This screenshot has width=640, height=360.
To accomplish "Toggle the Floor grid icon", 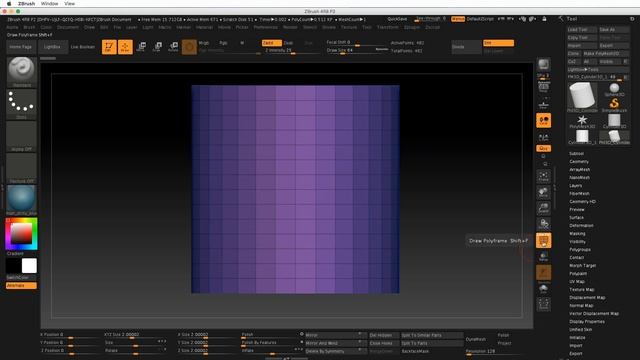I will click(543, 104).
